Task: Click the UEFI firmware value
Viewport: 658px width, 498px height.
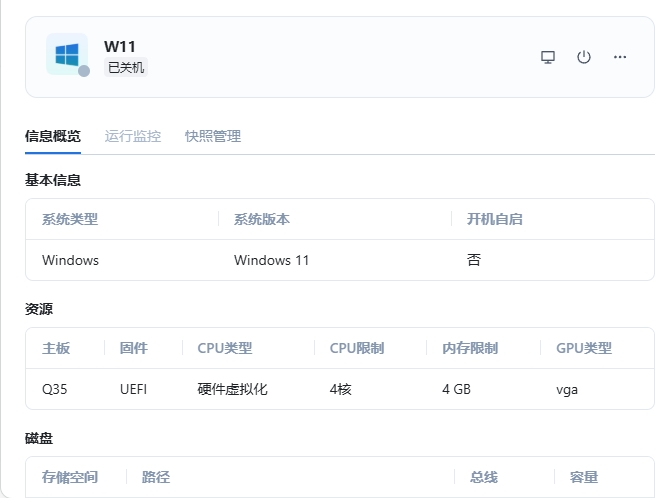Action: click(x=133, y=389)
